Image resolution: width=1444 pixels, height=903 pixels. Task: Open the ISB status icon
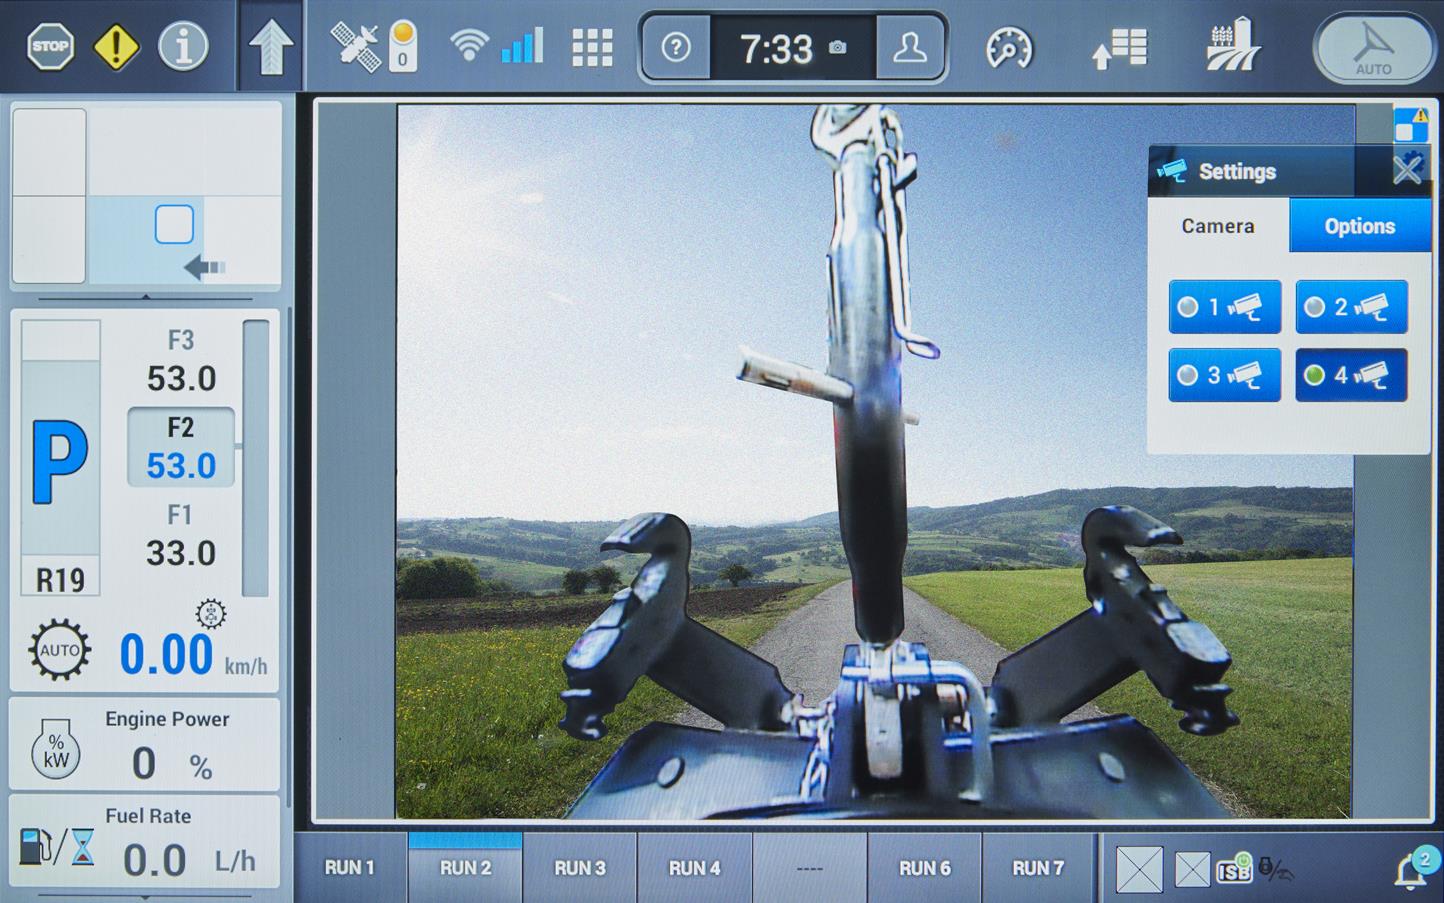point(1235,868)
